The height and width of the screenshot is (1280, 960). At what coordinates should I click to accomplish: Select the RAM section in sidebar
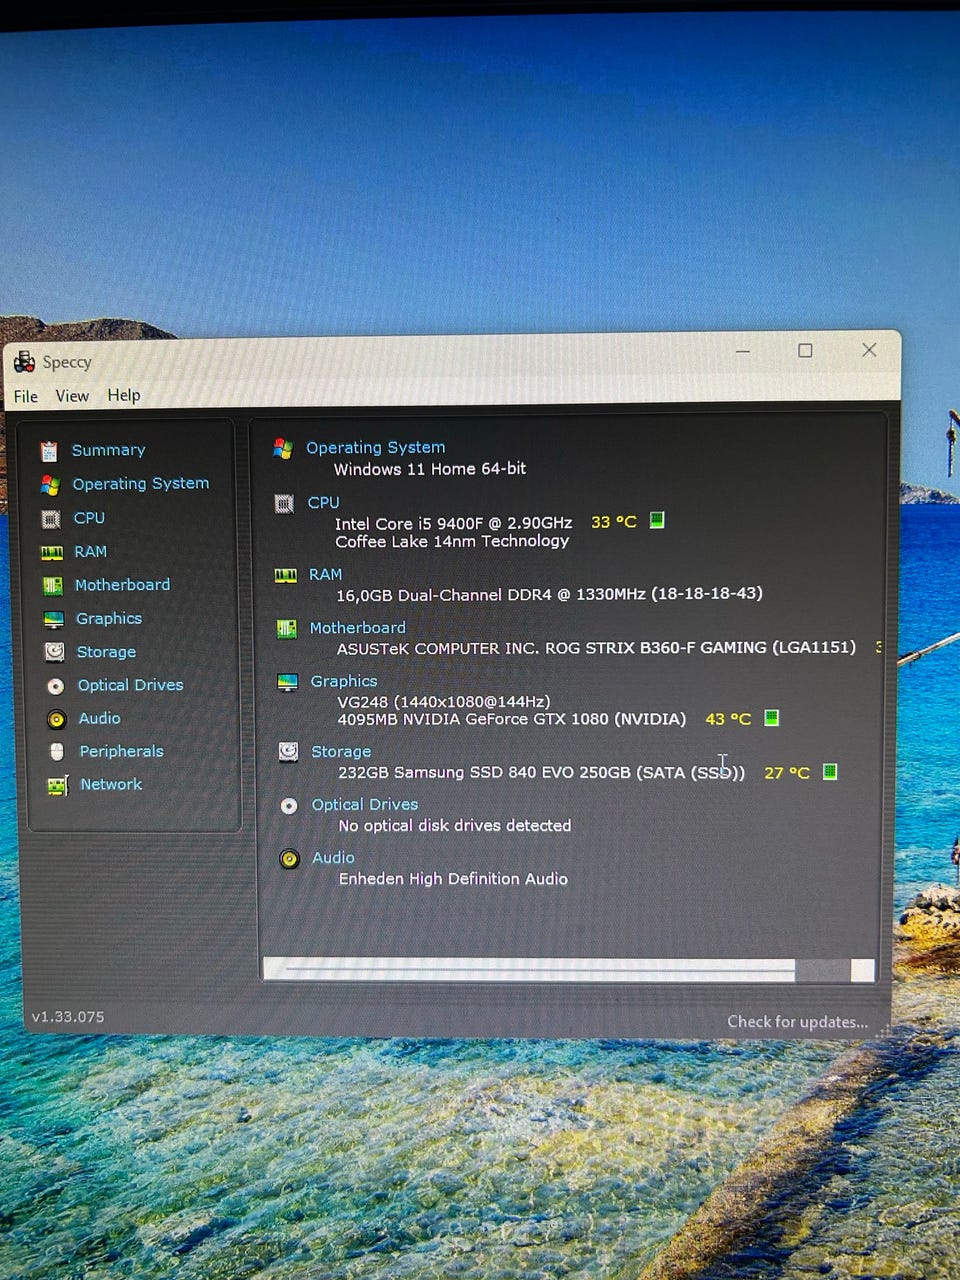pos(90,551)
